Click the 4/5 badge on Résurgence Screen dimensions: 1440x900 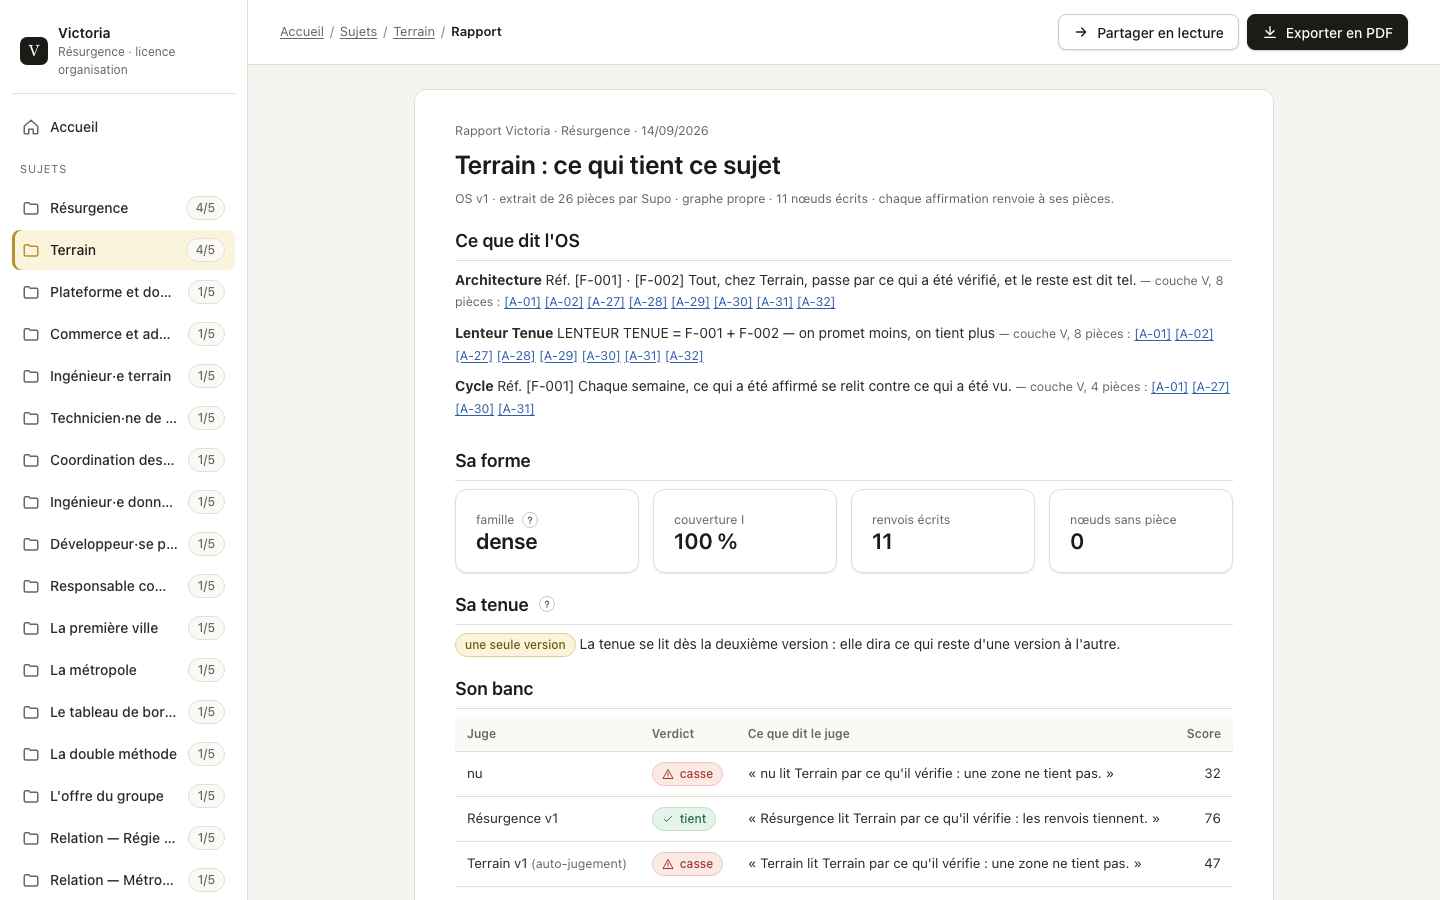point(205,208)
